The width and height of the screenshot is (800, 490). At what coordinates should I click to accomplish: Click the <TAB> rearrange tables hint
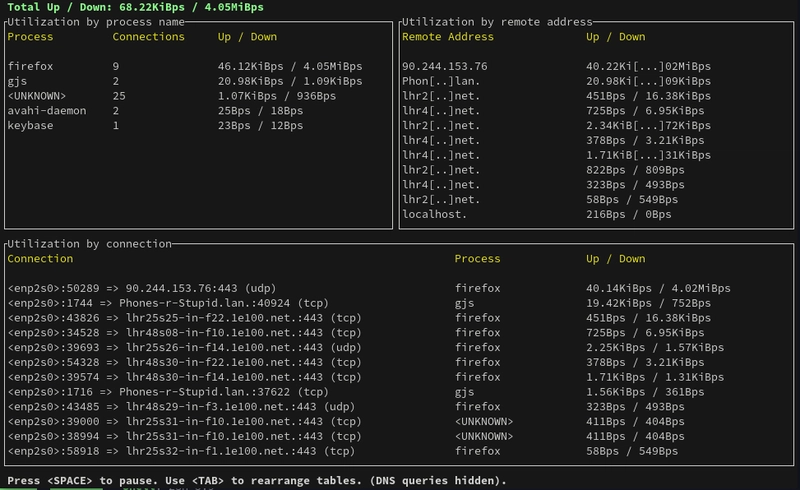207,481
